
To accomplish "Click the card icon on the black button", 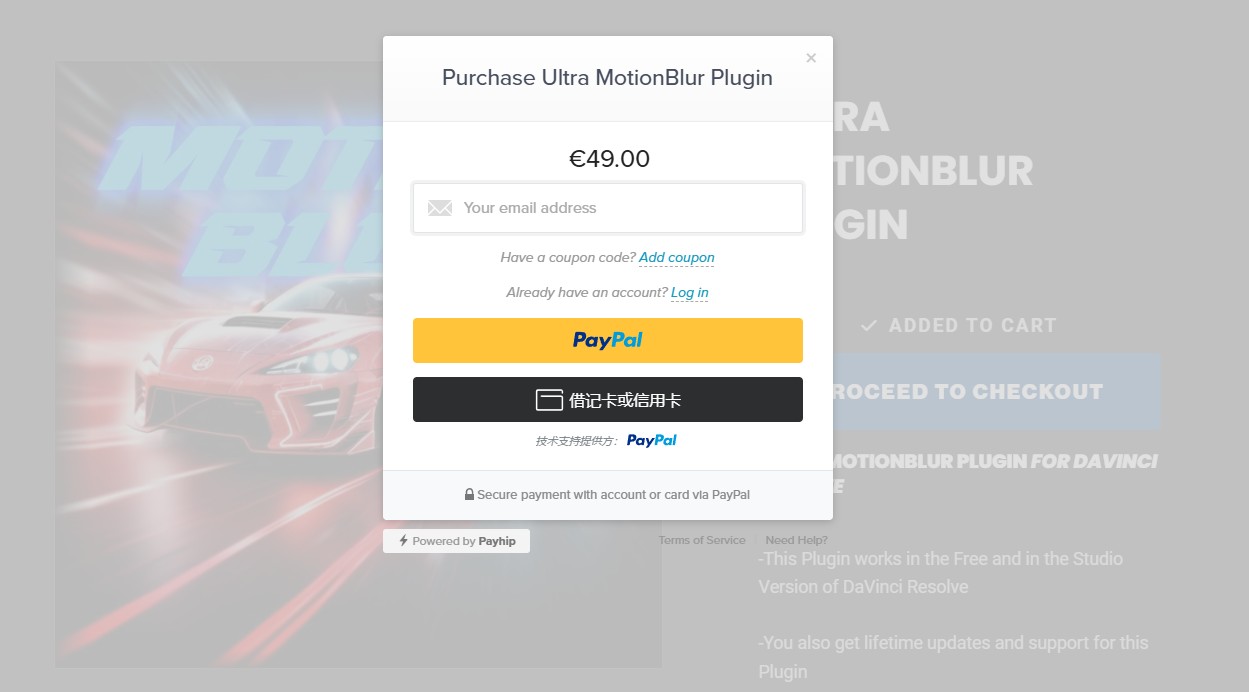I will tap(549, 400).
